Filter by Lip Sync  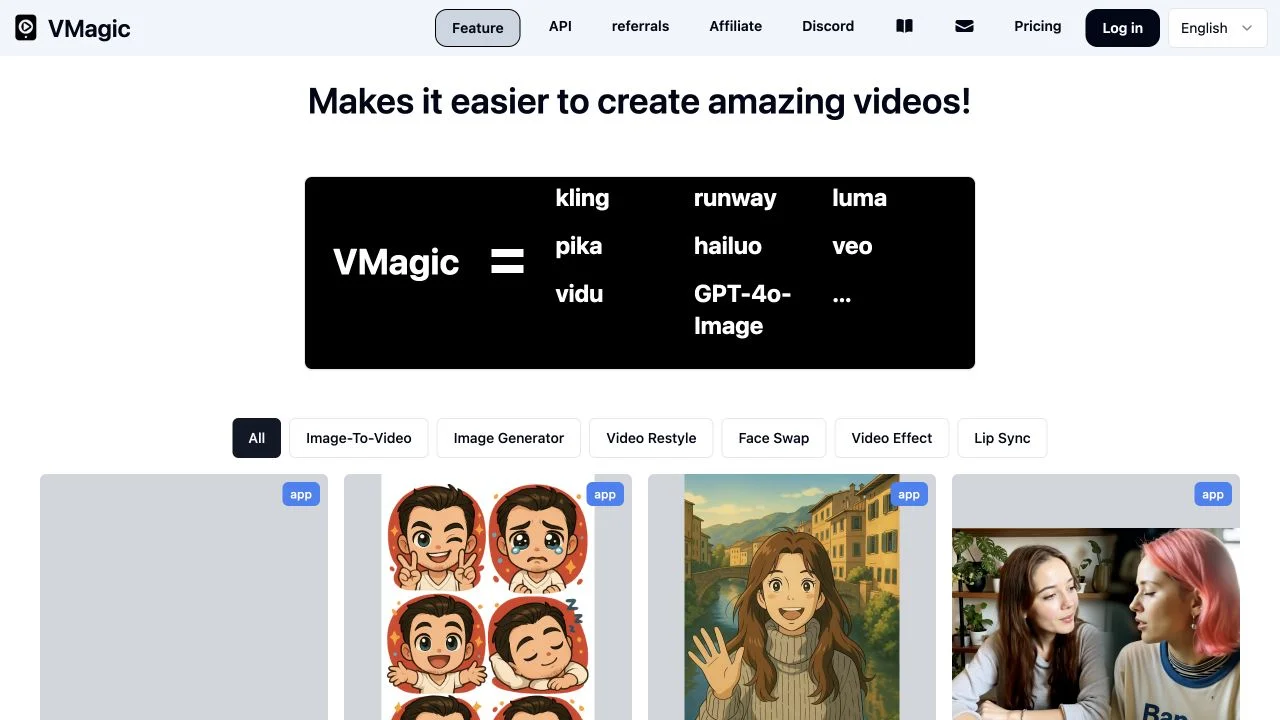1002,438
